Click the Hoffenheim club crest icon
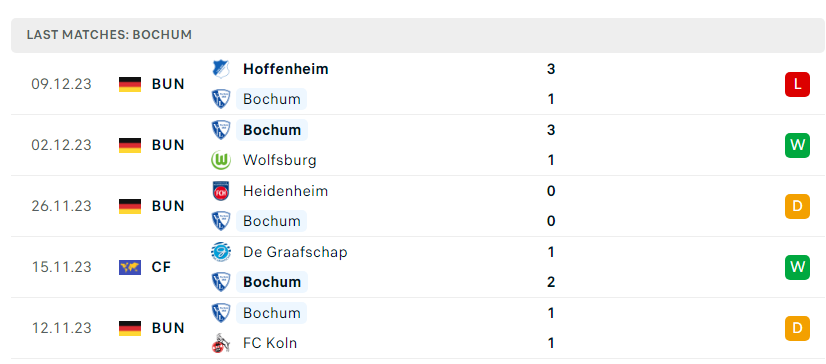Image resolution: width=826 pixels, height=364 pixels. coord(221,69)
